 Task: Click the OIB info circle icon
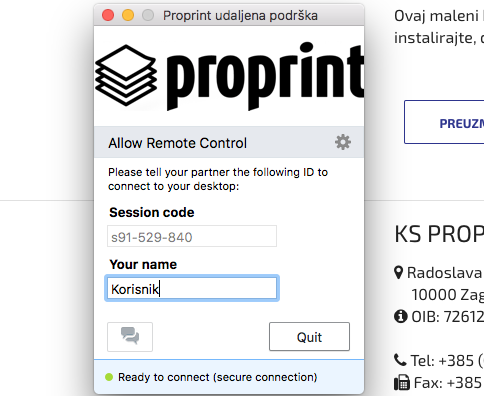(400, 316)
